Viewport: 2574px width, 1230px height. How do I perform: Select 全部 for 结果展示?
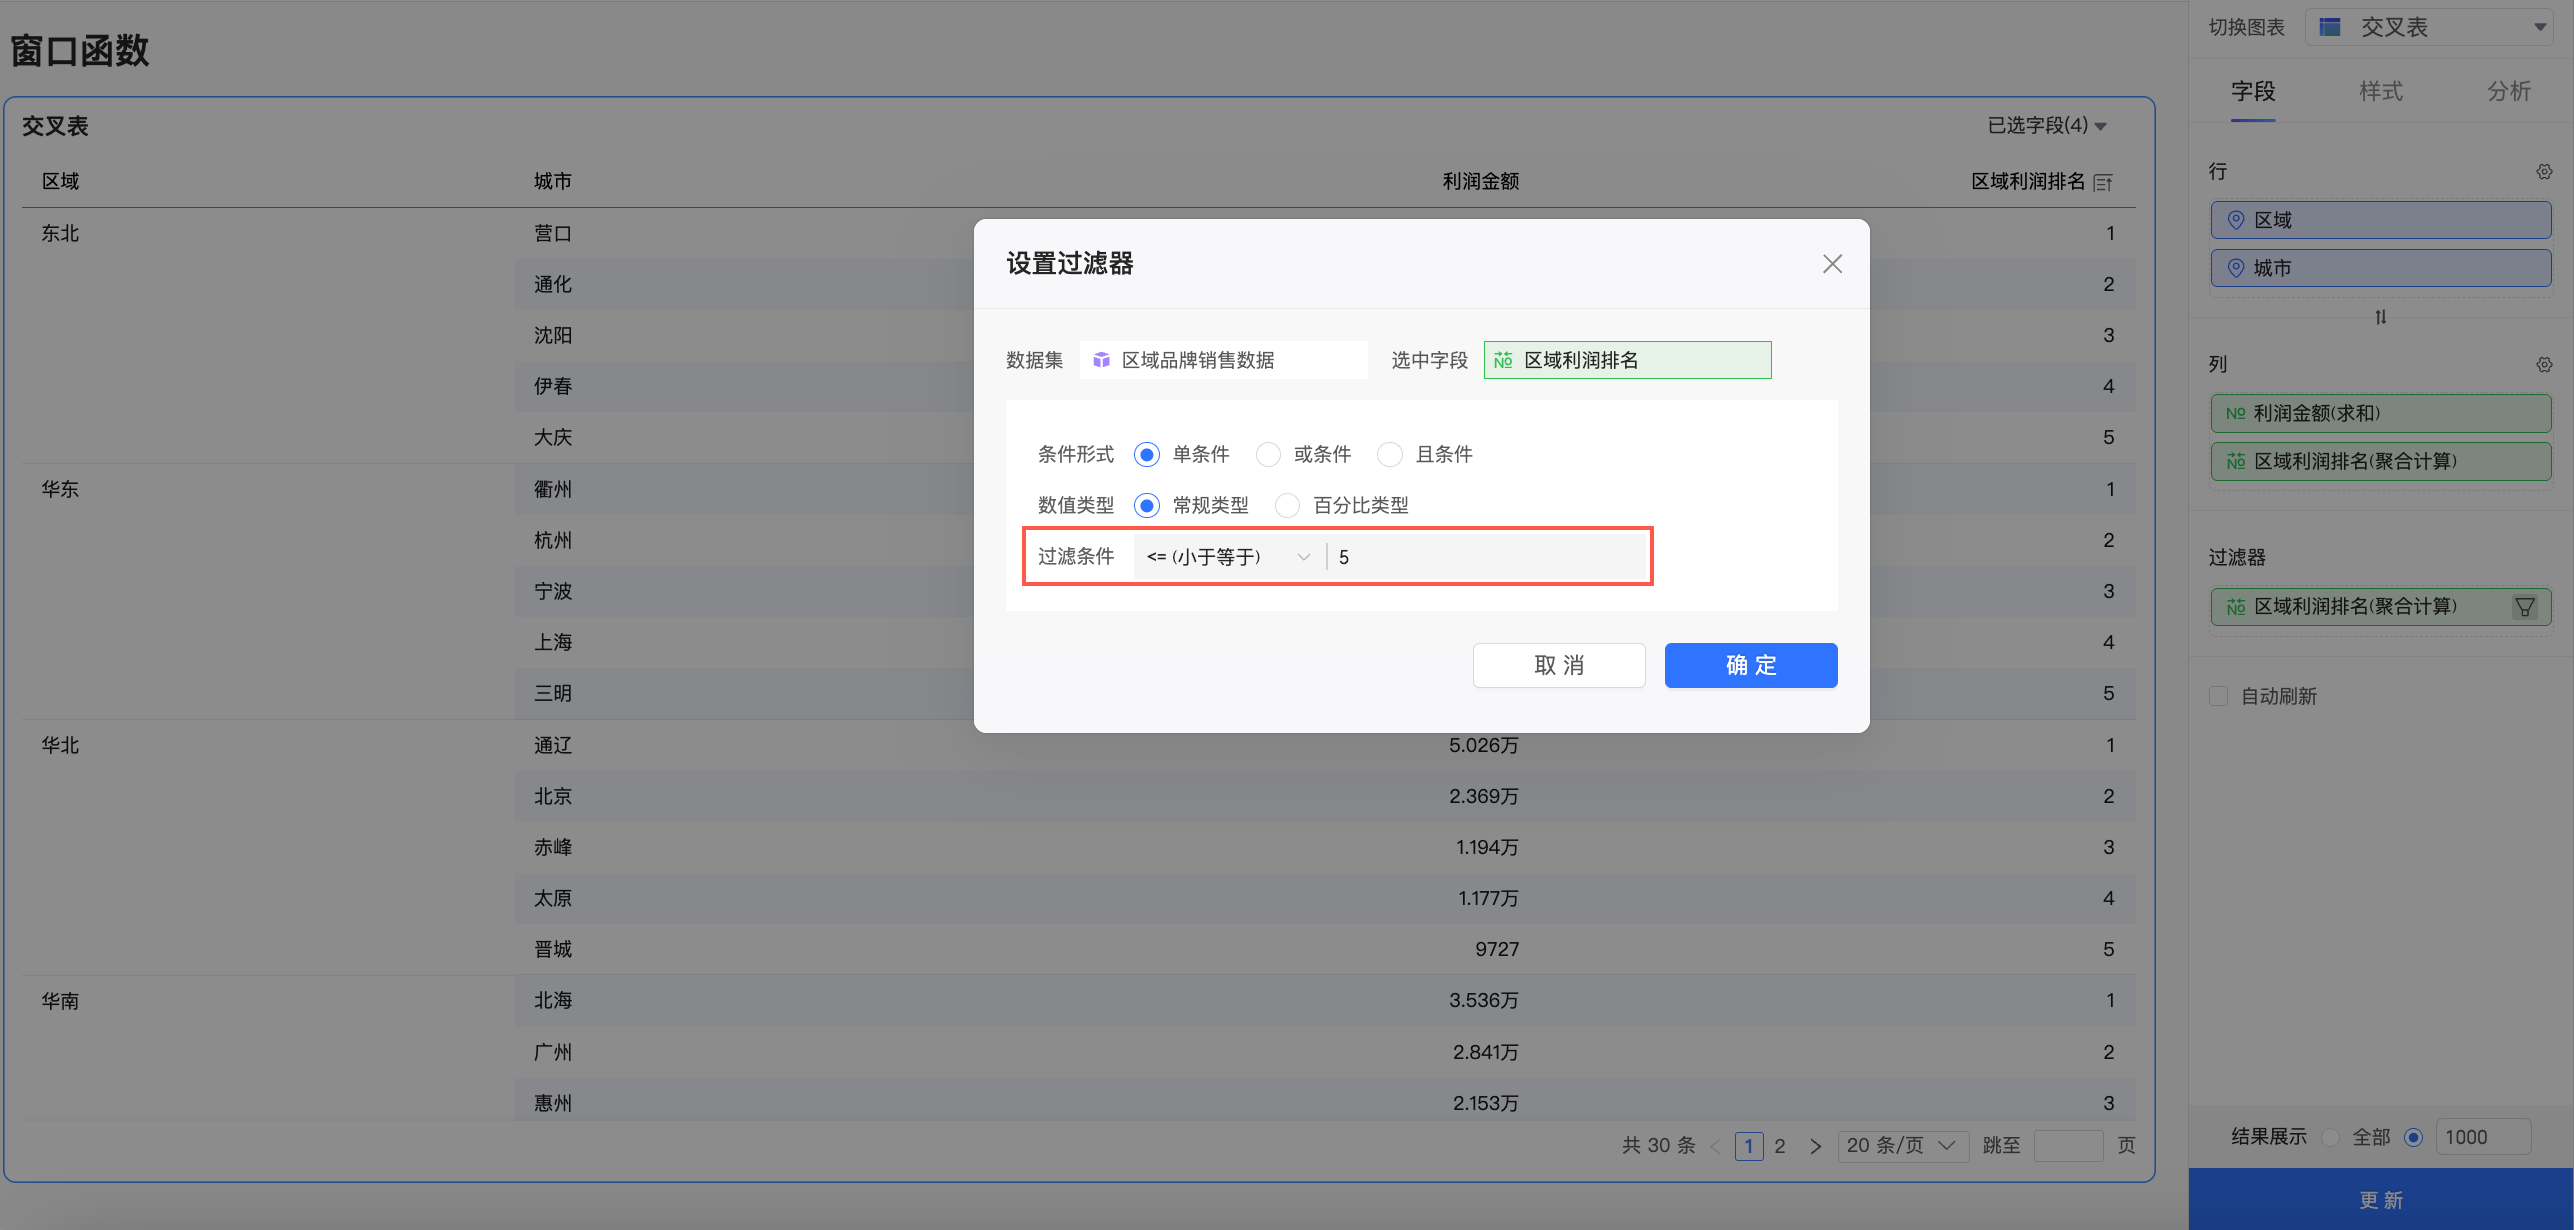pyautogui.click(x=2331, y=1137)
